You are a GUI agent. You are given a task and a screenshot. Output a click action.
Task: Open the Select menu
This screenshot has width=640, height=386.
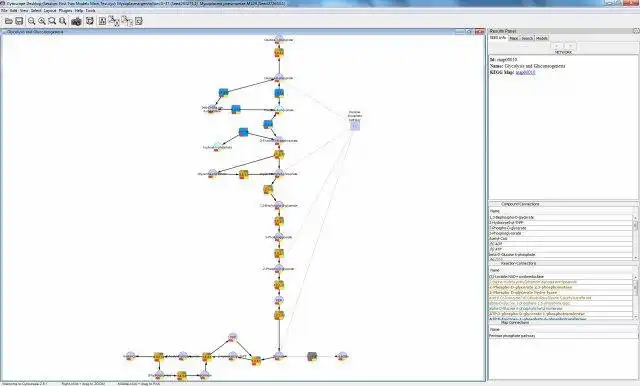(36, 11)
